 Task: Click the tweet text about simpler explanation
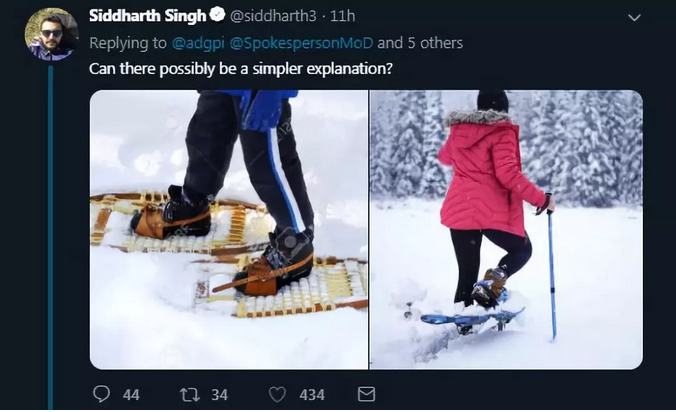pyautogui.click(x=240, y=69)
